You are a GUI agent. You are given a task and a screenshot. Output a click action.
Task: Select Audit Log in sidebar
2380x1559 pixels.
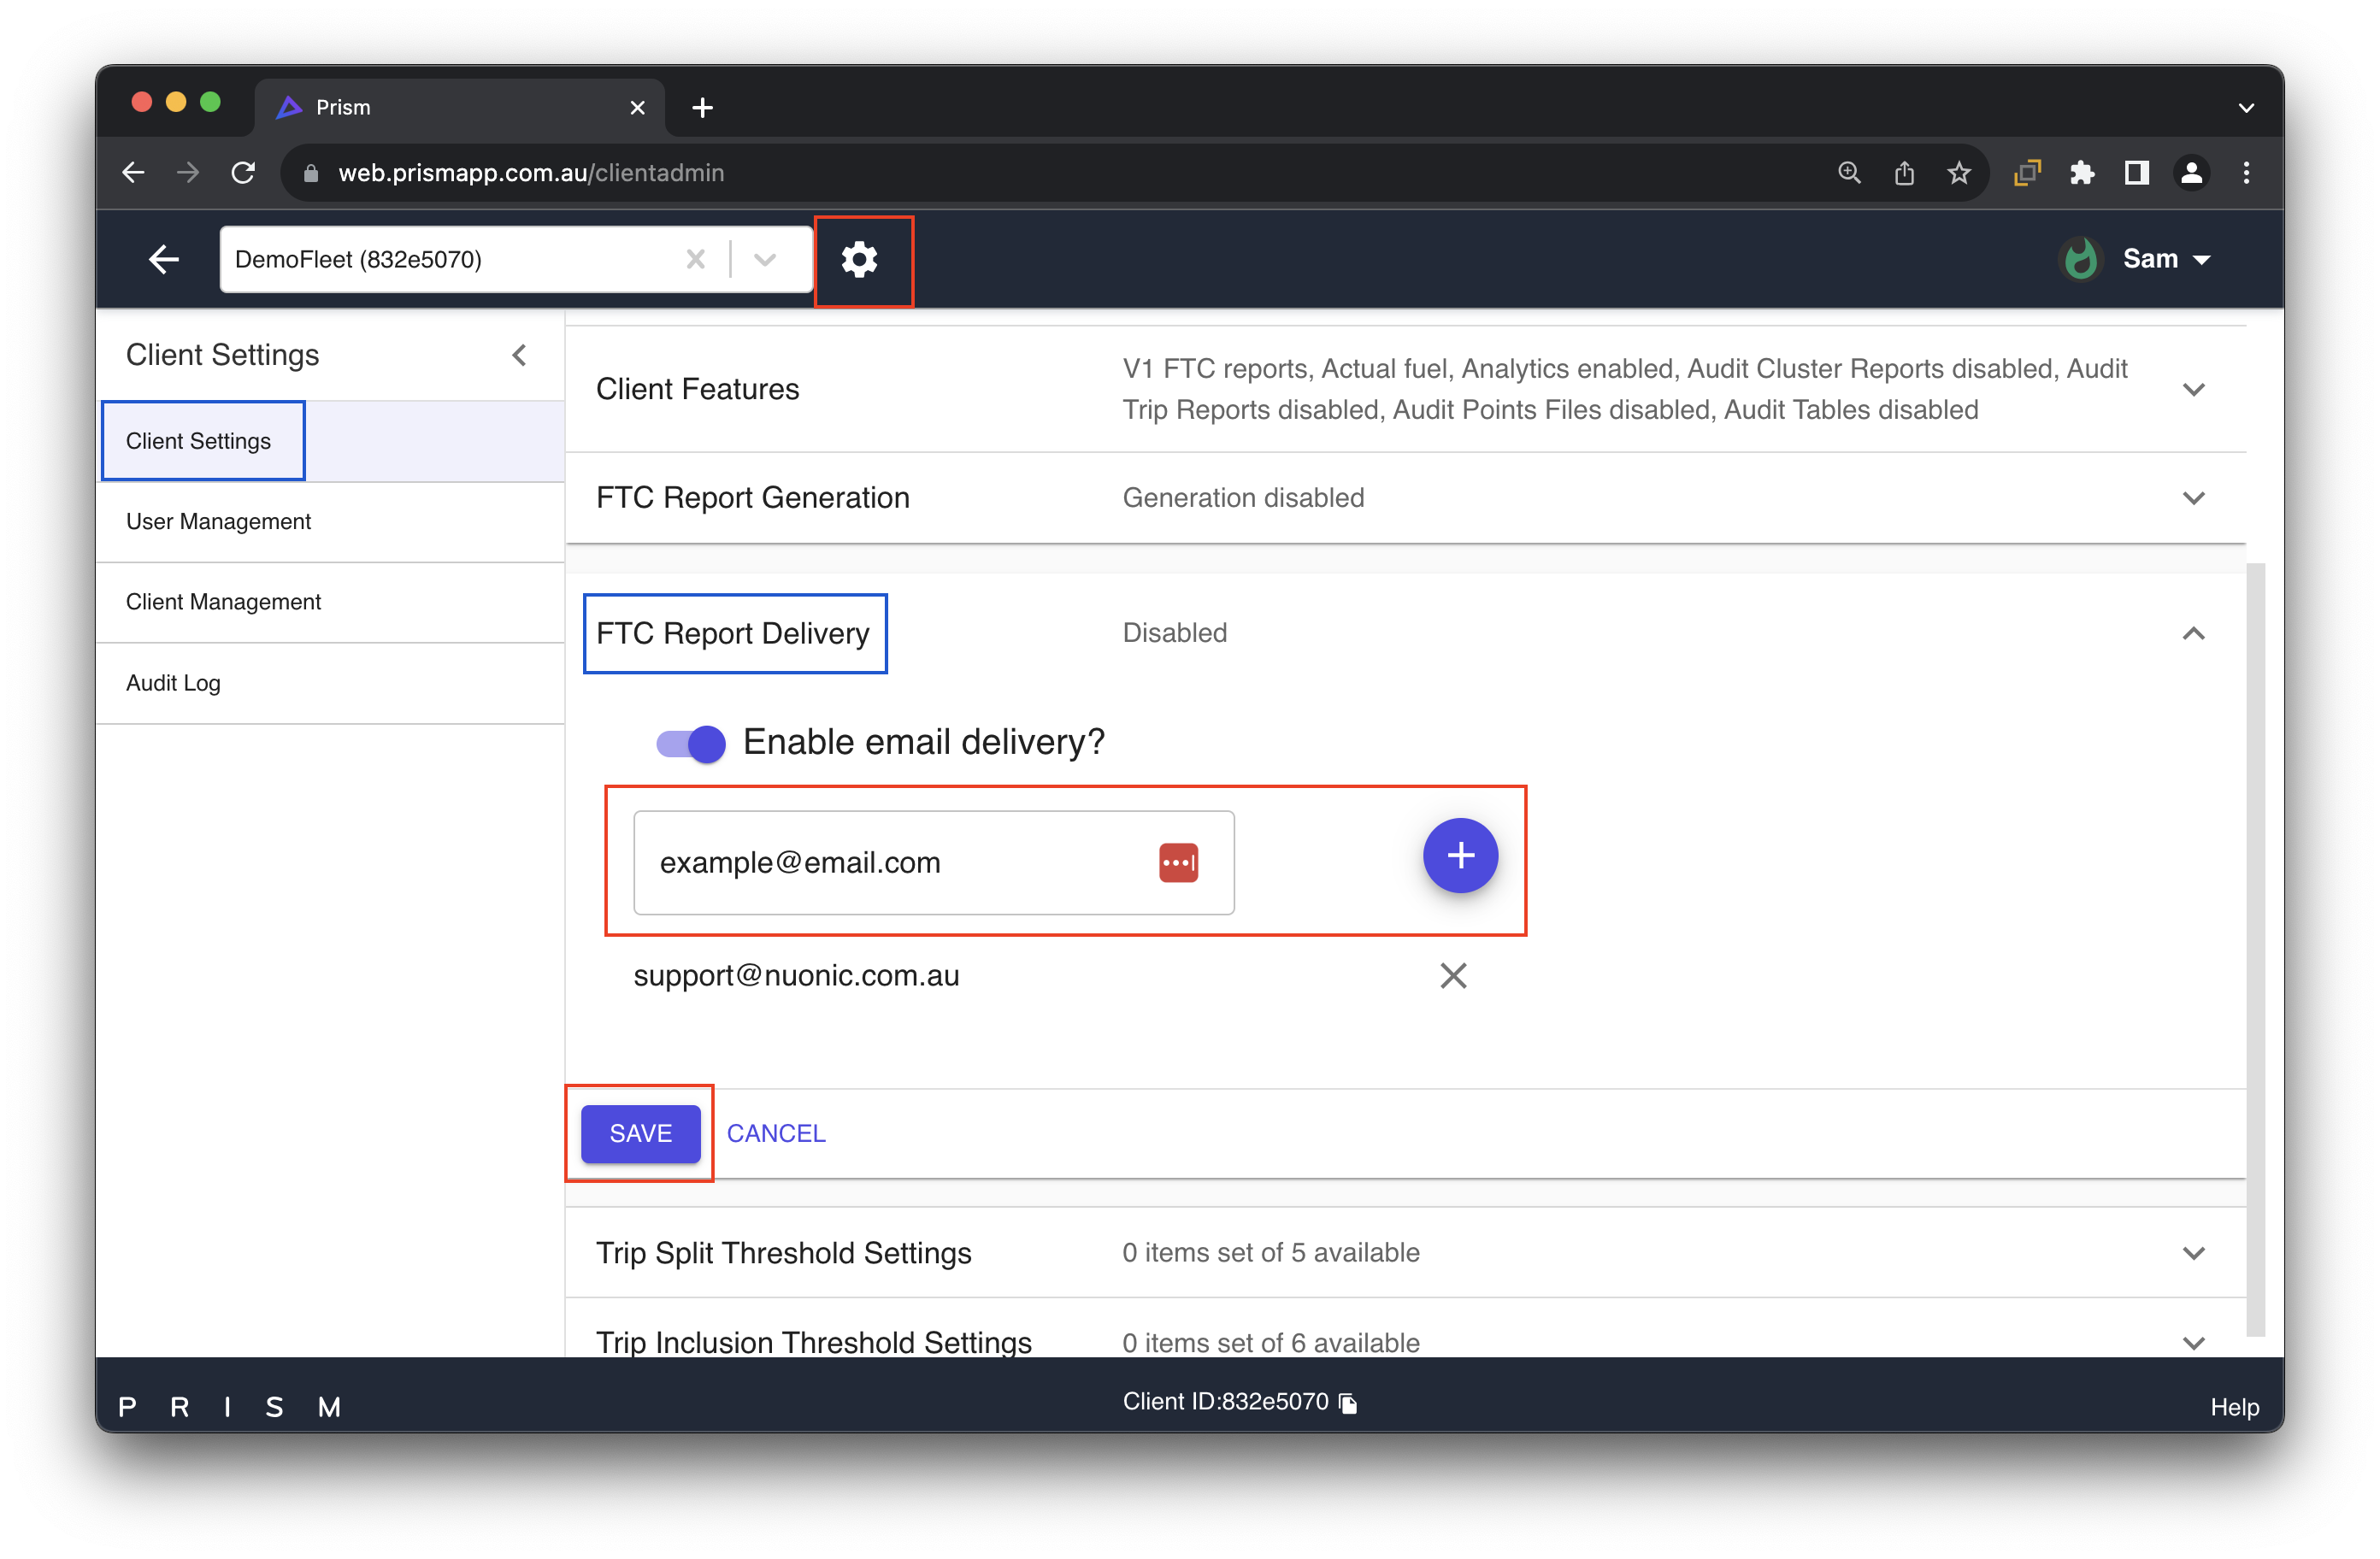173,683
